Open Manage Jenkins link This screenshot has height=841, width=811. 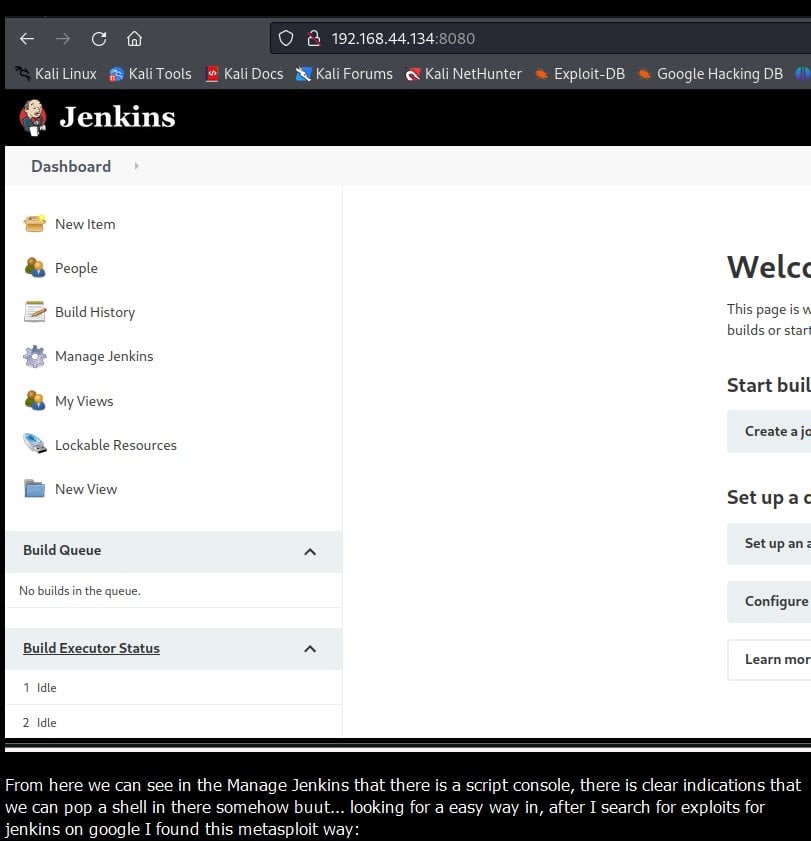point(104,356)
